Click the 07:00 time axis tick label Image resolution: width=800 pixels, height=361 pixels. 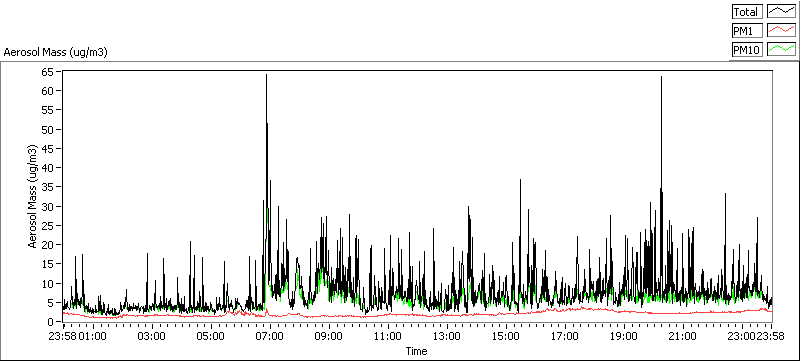(x=269, y=337)
